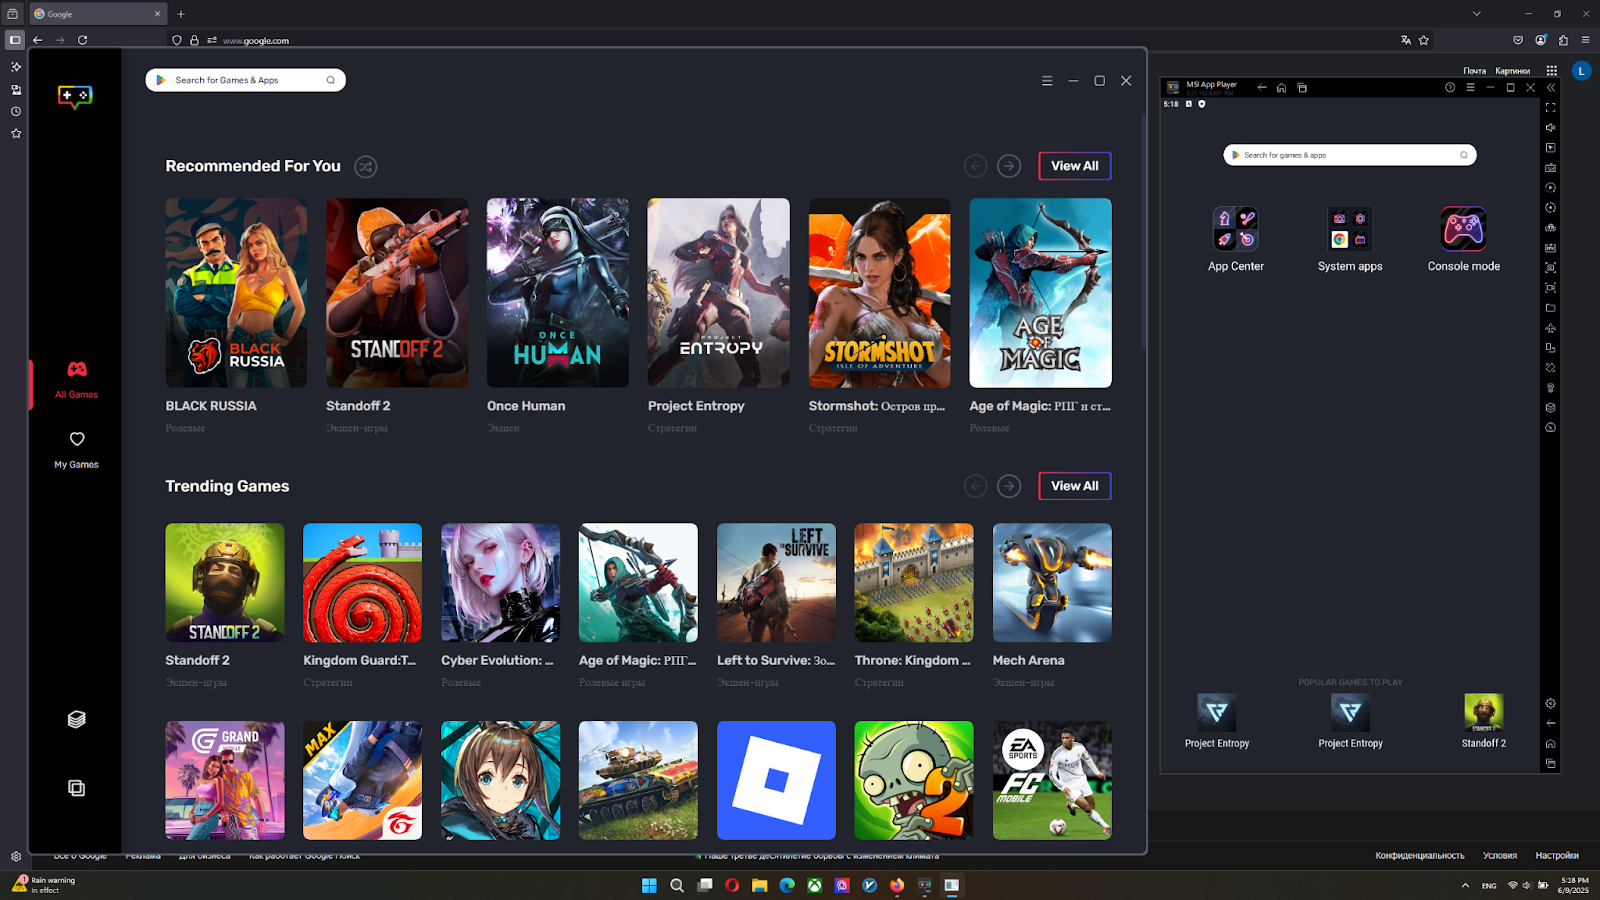
Task: View All Trending Games
Action: [x=1075, y=486]
